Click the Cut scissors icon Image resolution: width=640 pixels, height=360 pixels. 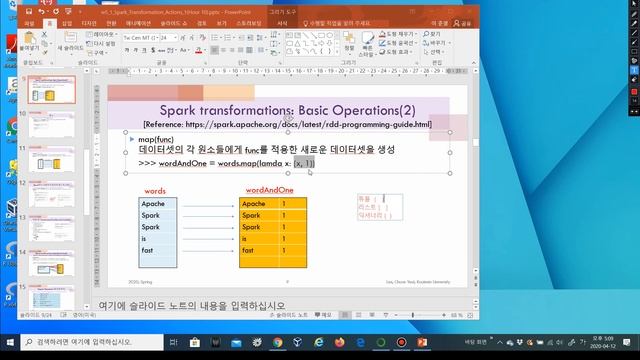(x=44, y=34)
